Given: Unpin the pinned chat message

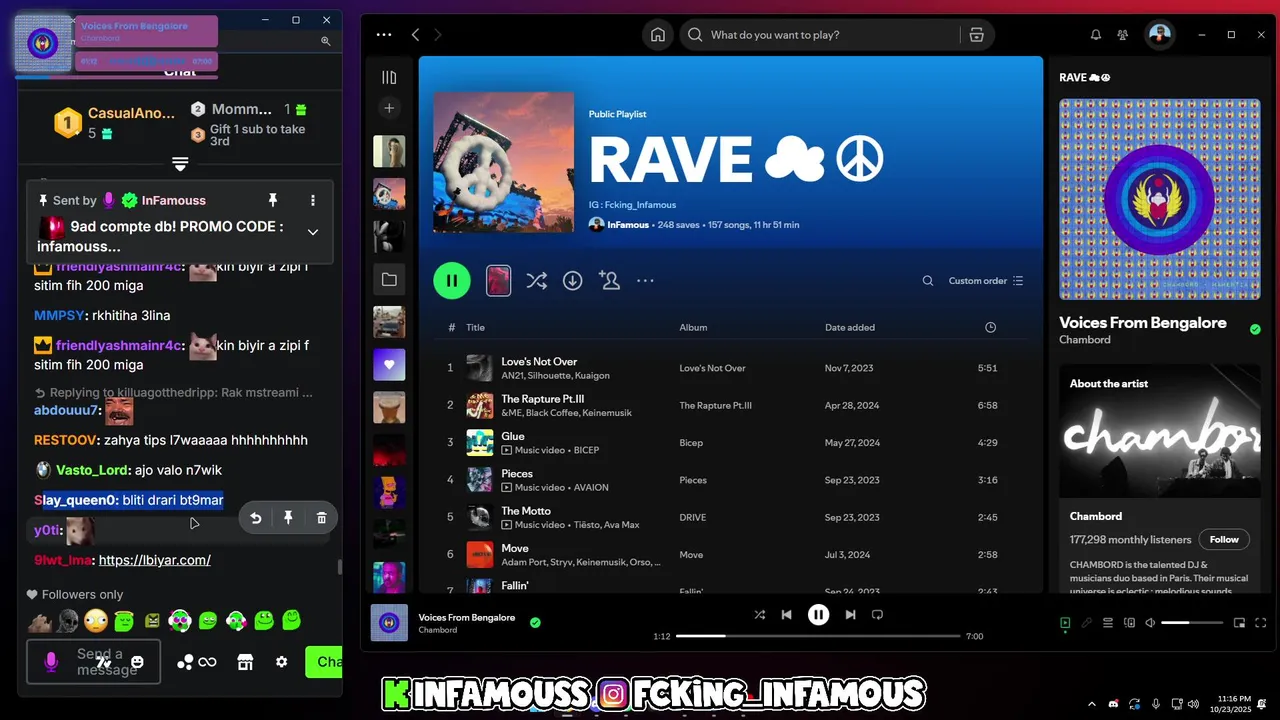Looking at the screenshot, I should 272,200.
